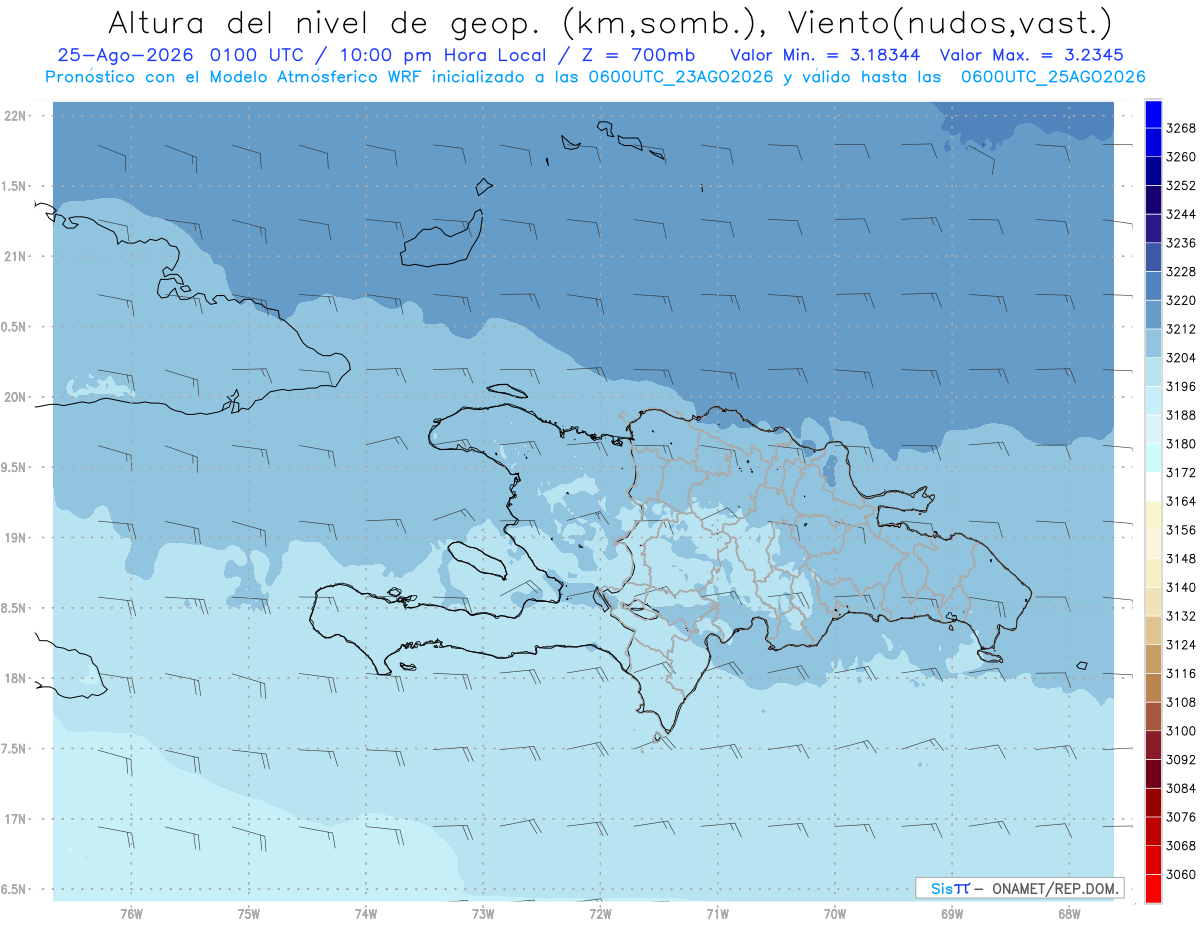Pick the bright red swatch below 3060
Viewport: 1200px width, 927px height.
click(x=1153, y=889)
